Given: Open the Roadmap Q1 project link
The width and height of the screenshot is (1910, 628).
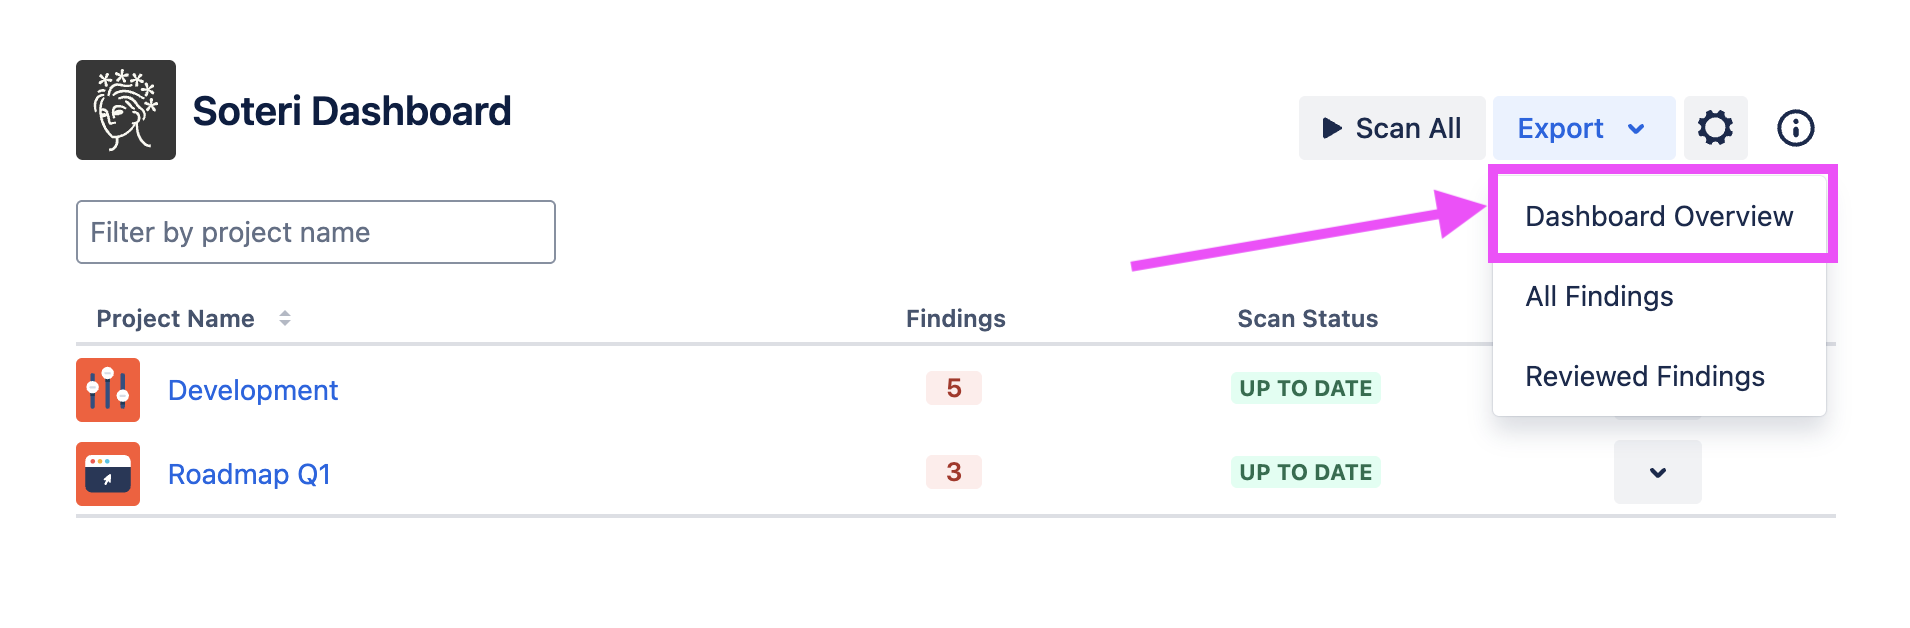Looking at the screenshot, I should pos(249,474).
